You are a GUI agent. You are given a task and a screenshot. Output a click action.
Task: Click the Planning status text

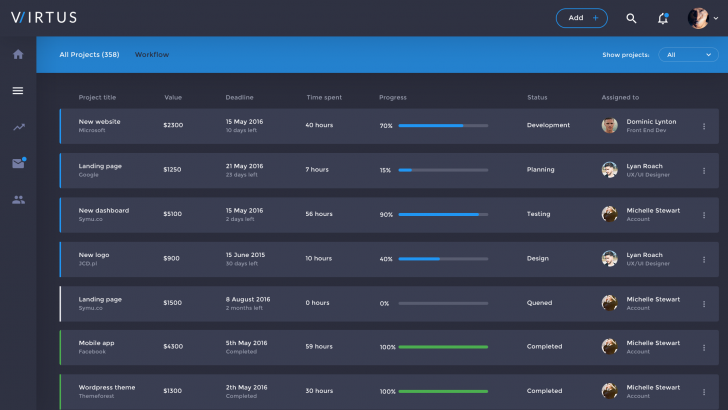pos(540,170)
